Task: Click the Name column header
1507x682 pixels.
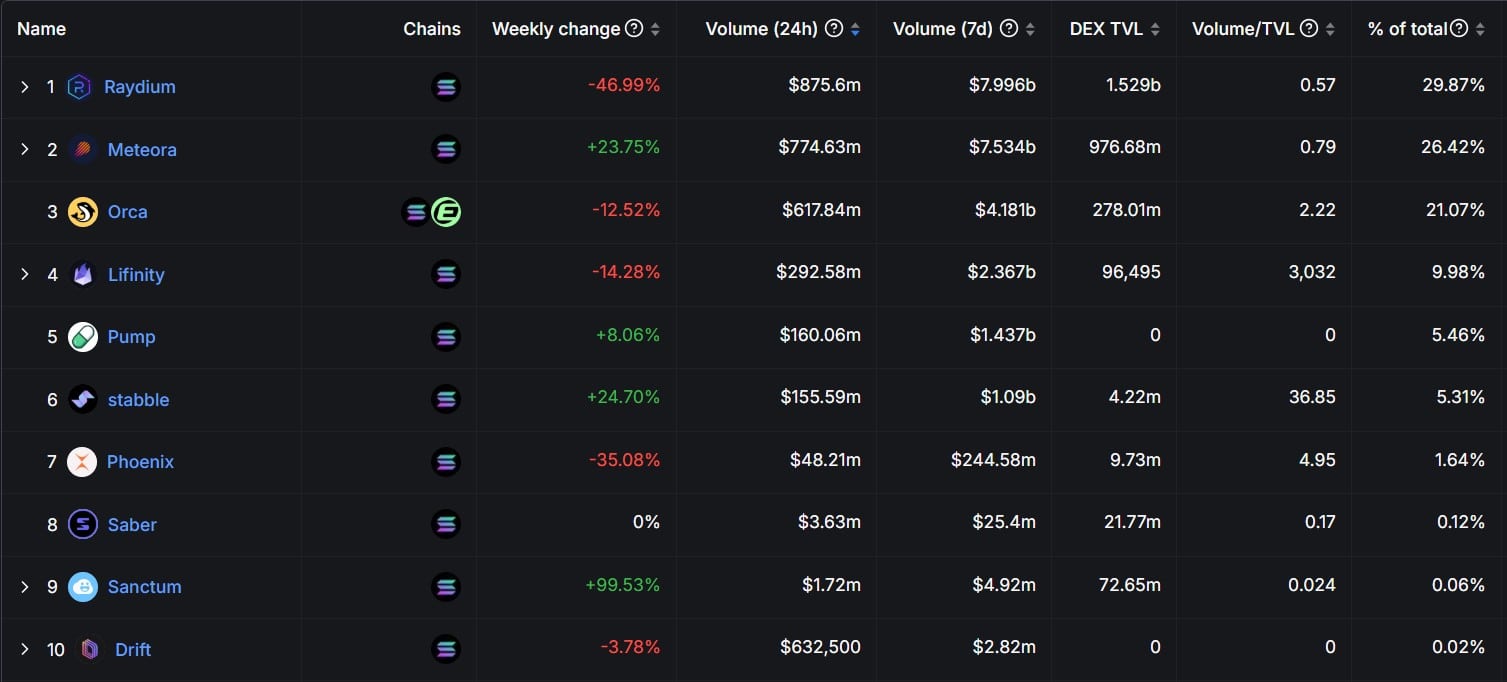Action: point(42,29)
